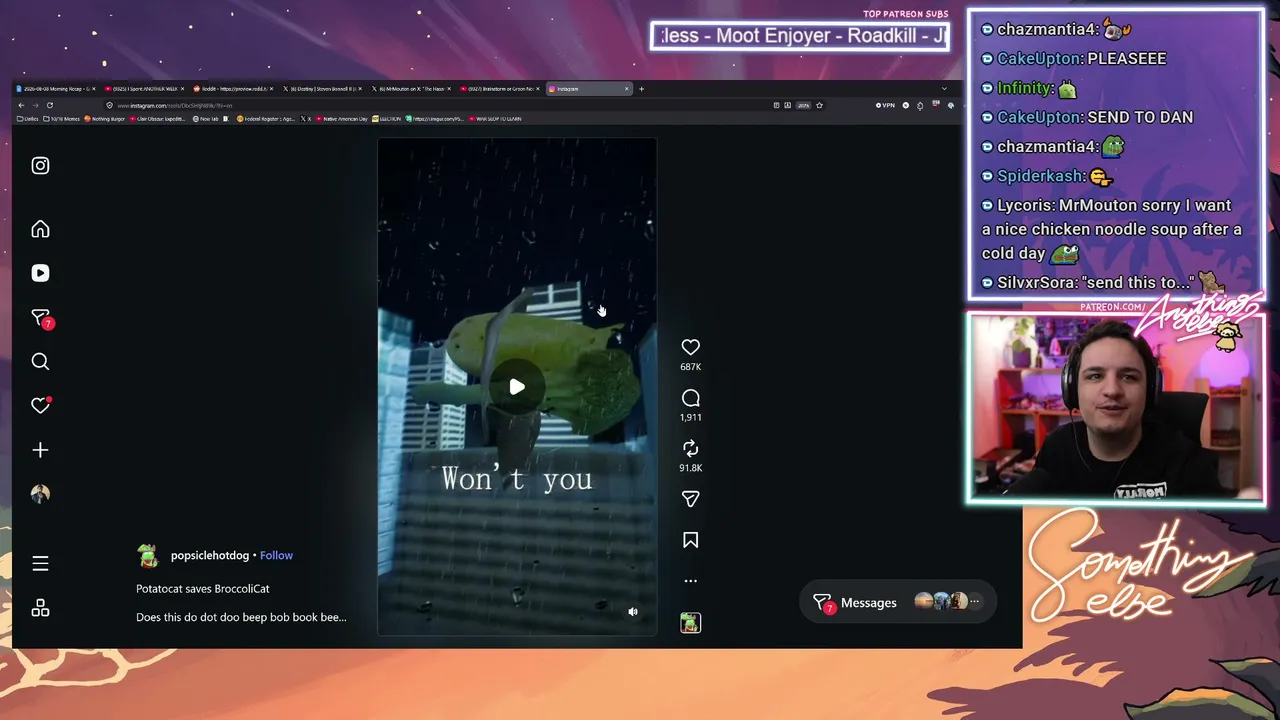Open the VPN browser button
1280x720 pixels.
885,105
